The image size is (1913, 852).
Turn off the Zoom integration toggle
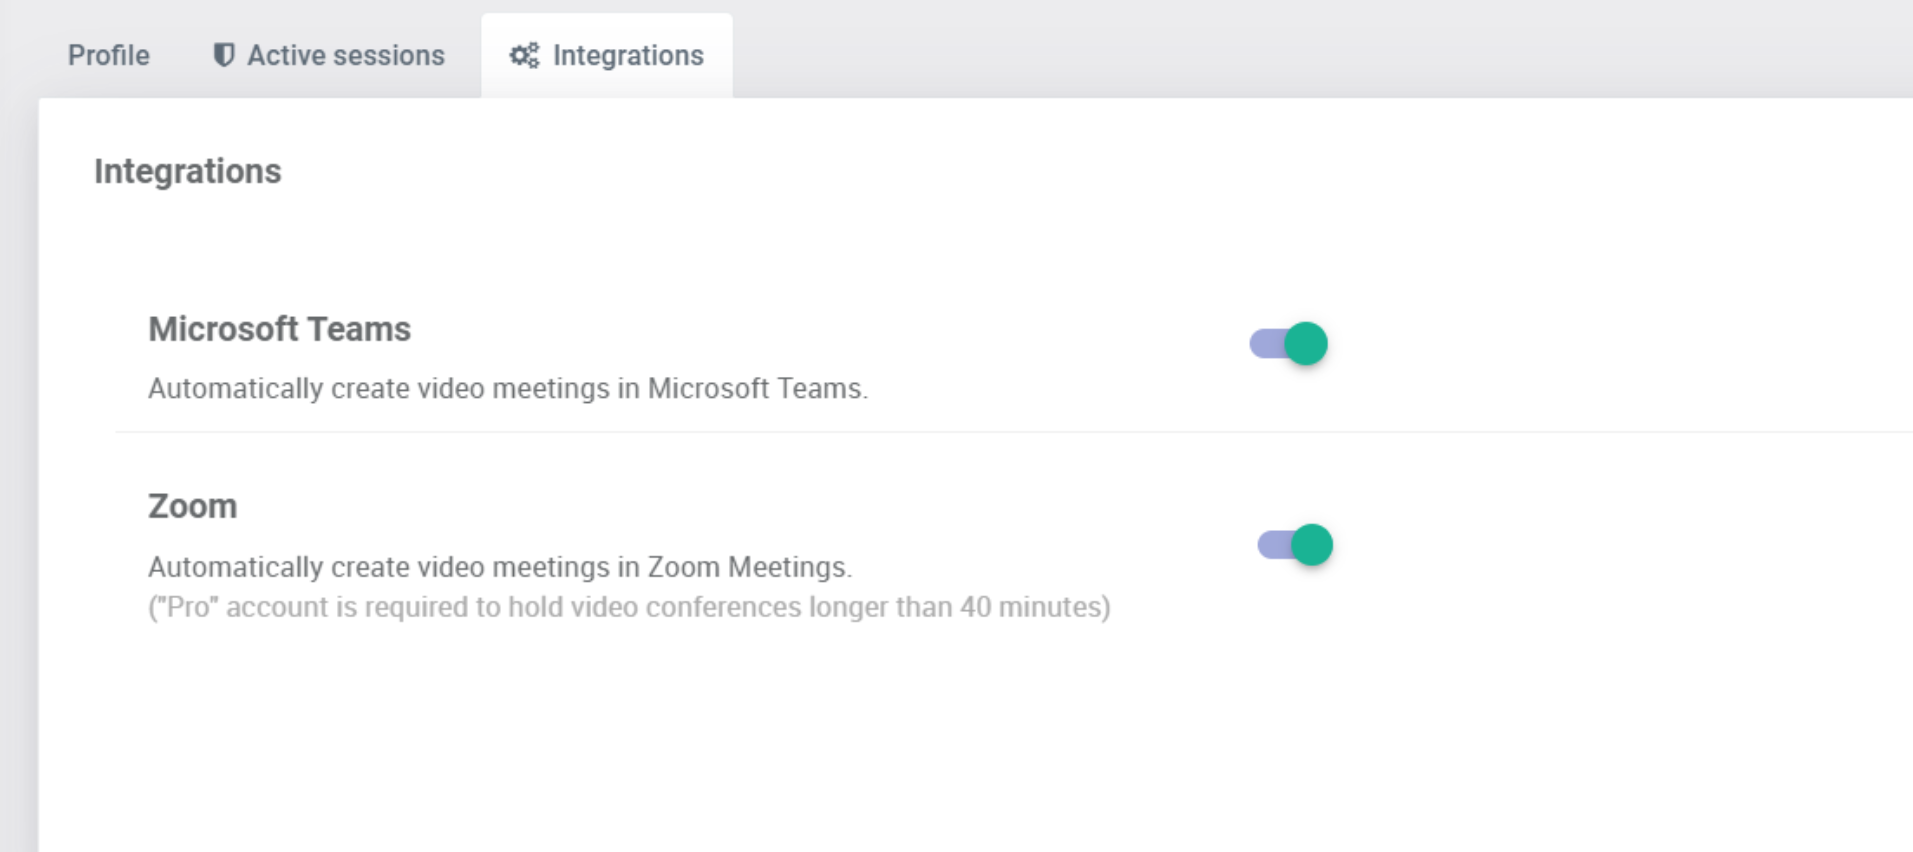pyautogui.click(x=1295, y=545)
